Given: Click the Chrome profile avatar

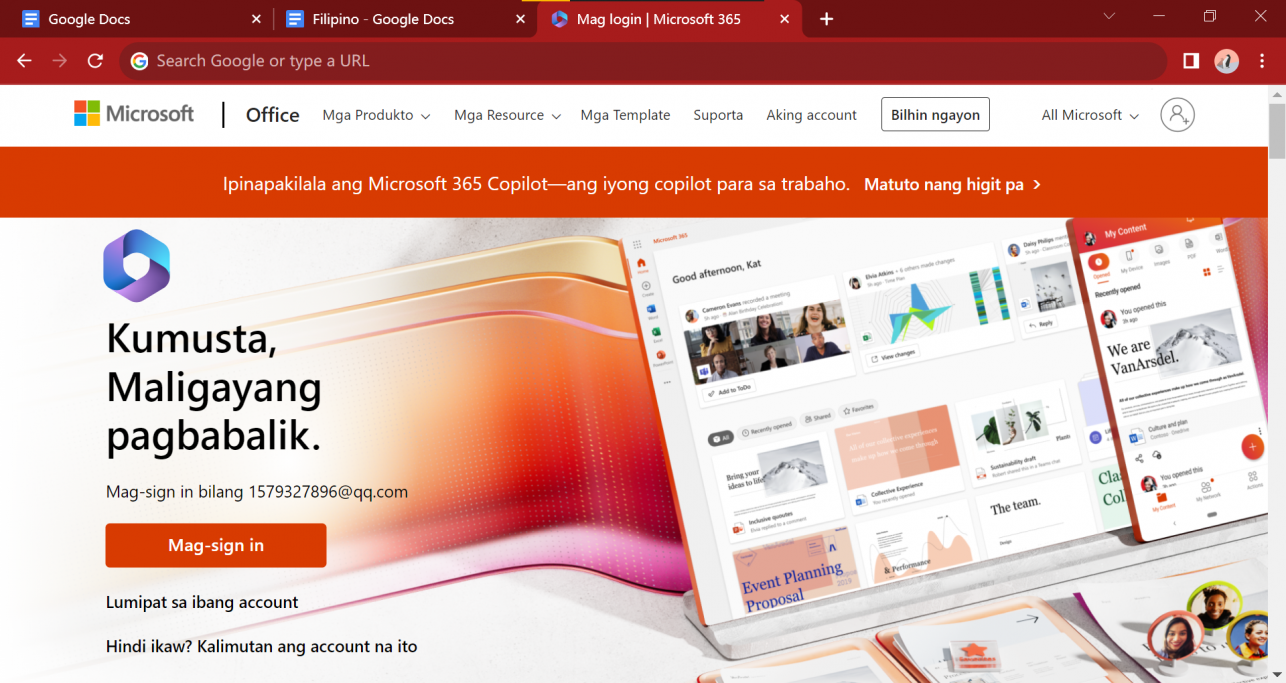Looking at the screenshot, I should [x=1226, y=61].
